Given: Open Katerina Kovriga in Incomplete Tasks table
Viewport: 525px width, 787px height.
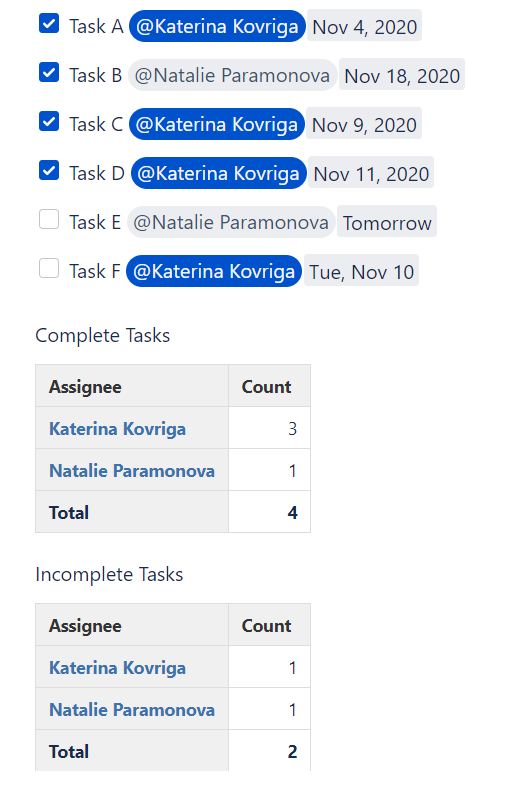Looking at the screenshot, I should [117, 668].
